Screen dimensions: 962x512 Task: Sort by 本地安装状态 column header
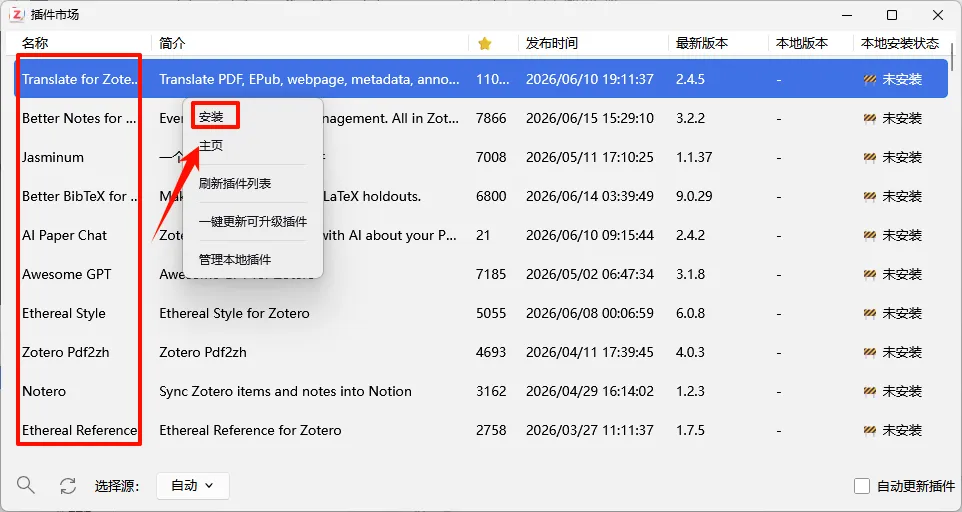click(900, 44)
